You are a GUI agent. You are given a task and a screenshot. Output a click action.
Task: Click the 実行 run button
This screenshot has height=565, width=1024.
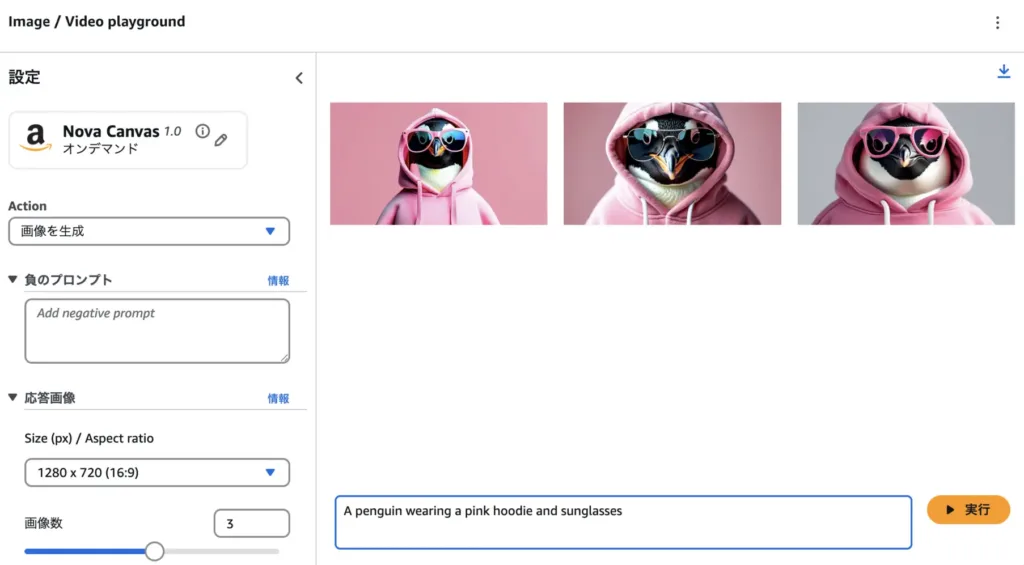click(968, 509)
